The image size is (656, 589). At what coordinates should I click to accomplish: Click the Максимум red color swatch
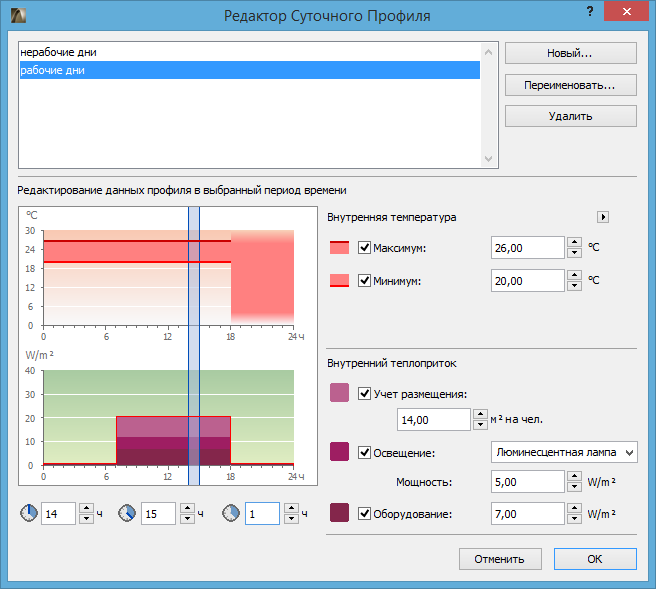339,248
